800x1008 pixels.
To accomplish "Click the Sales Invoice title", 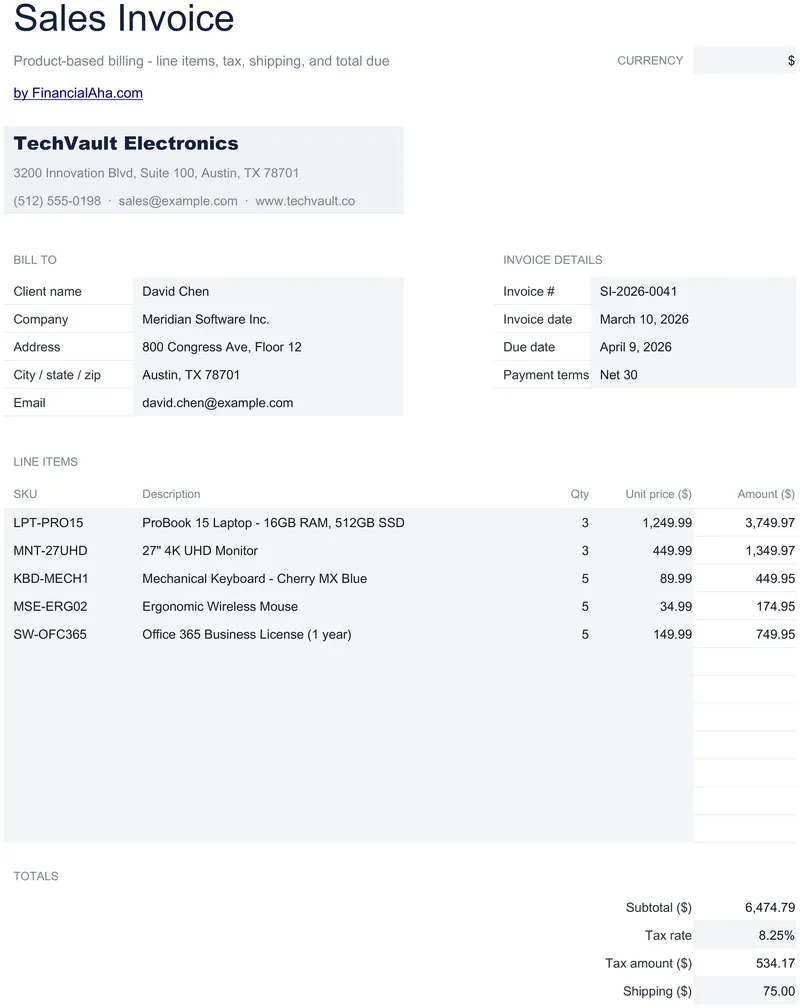I will [124, 17].
